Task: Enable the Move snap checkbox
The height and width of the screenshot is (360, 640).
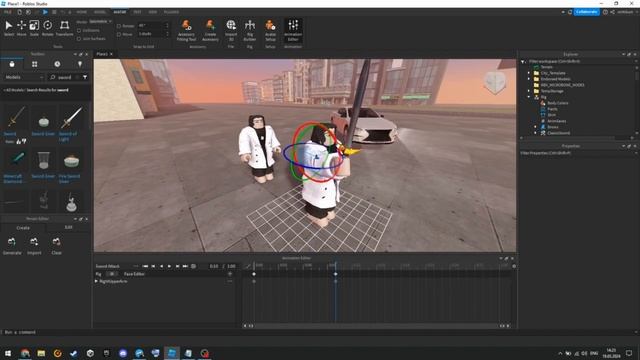Action: click(119, 34)
